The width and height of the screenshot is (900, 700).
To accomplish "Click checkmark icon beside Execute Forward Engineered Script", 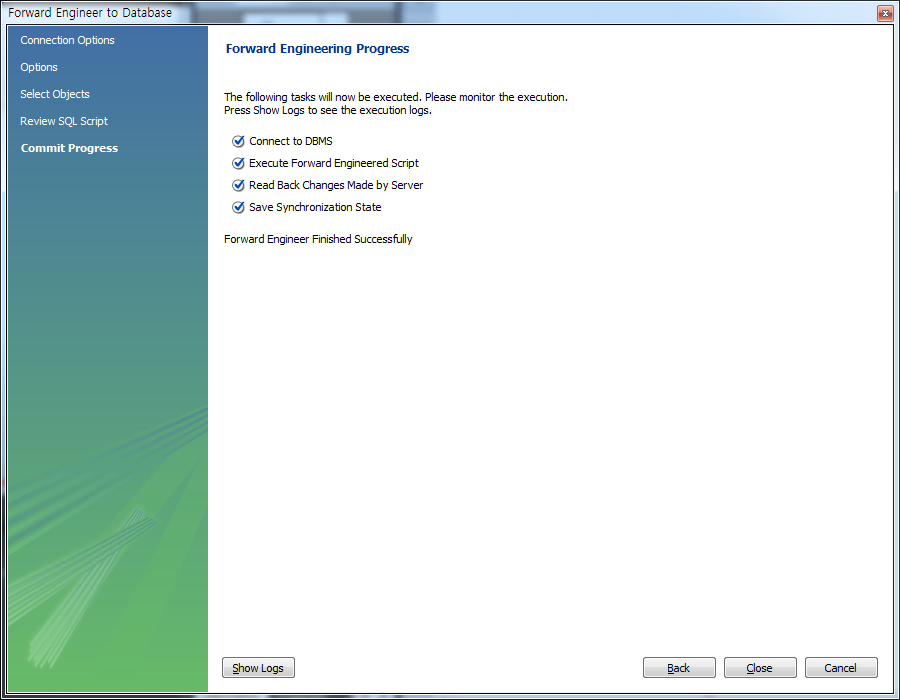I will coord(238,163).
